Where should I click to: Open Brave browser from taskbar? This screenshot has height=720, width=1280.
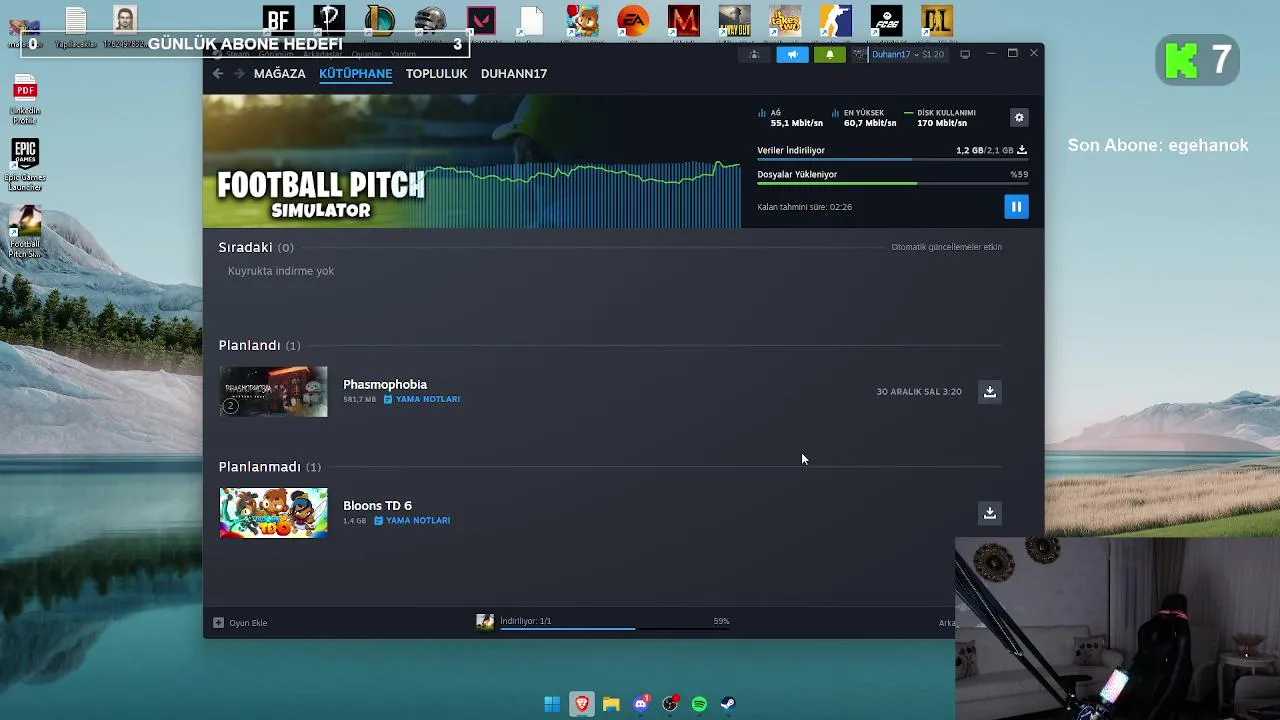[582, 704]
